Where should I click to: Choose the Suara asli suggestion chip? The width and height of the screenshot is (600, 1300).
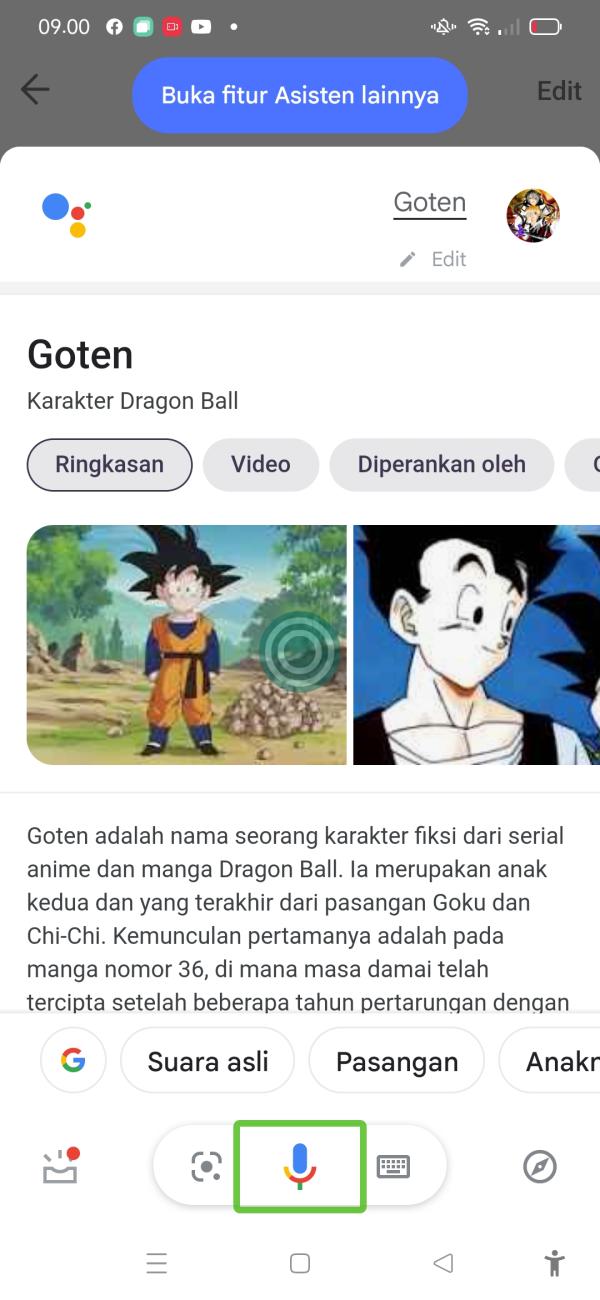coord(208,1061)
